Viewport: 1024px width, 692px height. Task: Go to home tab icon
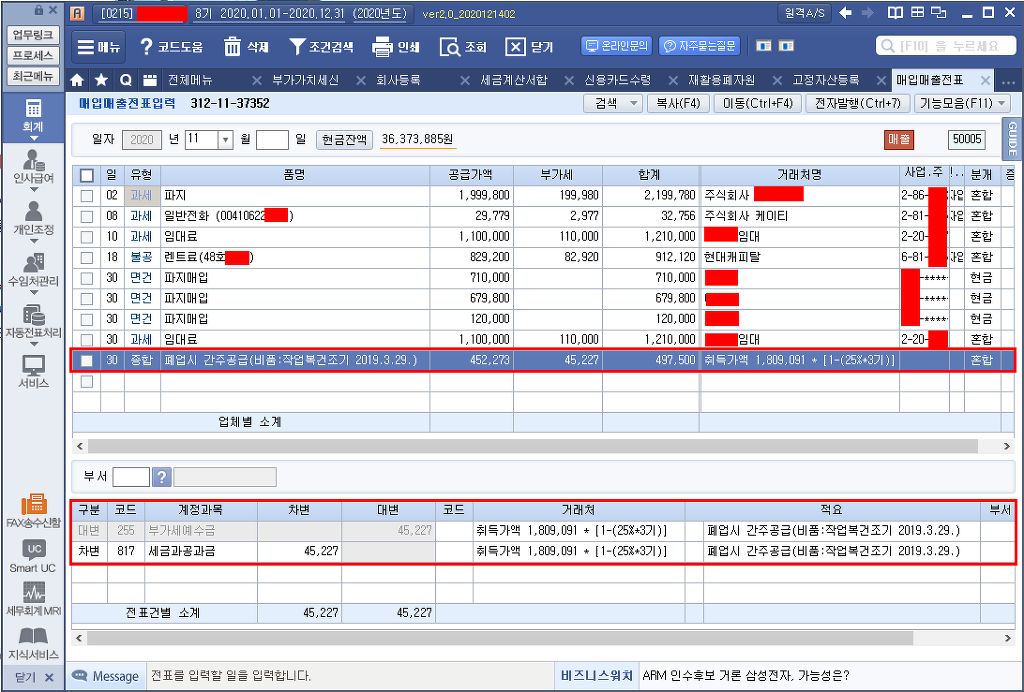tap(77, 80)
